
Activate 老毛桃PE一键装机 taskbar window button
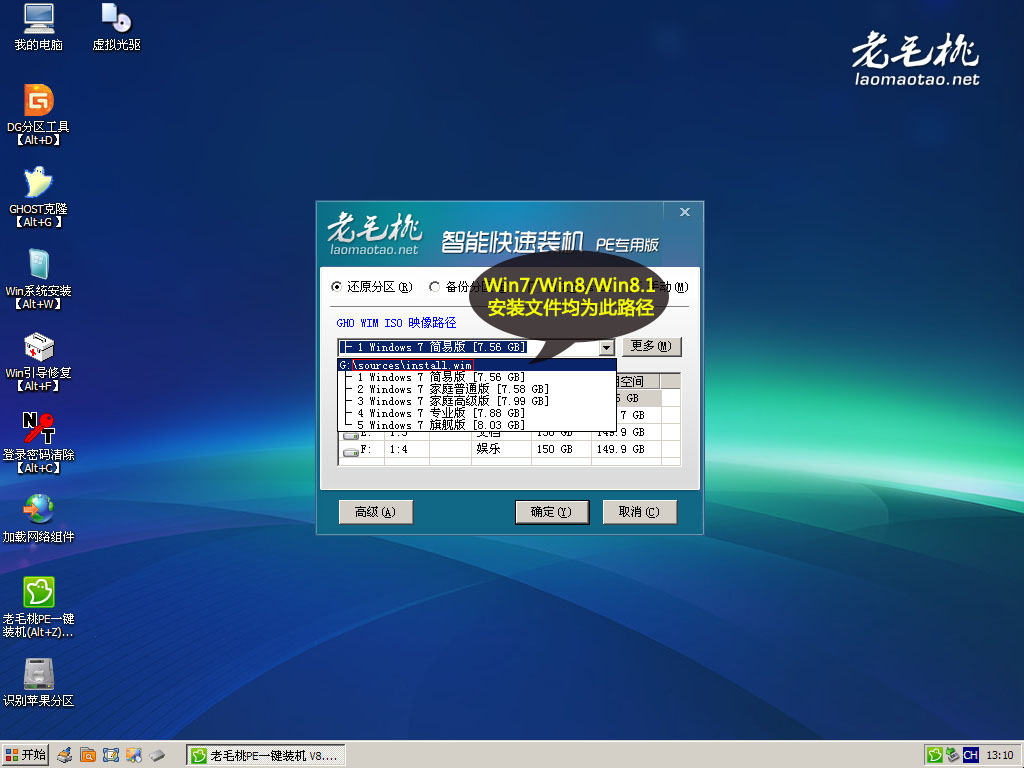(x=265, y=756)
